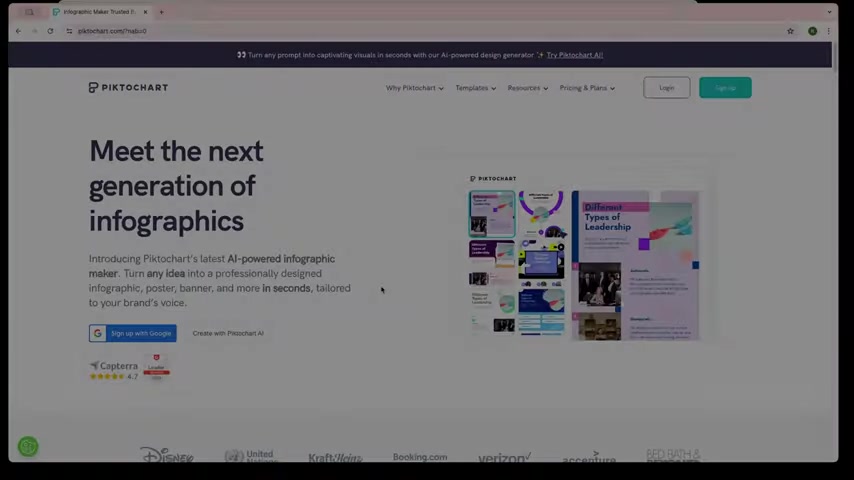Viewport: 854px width, 480px height.
Task: Click the browser forward arrow
Action: [34, 31]
